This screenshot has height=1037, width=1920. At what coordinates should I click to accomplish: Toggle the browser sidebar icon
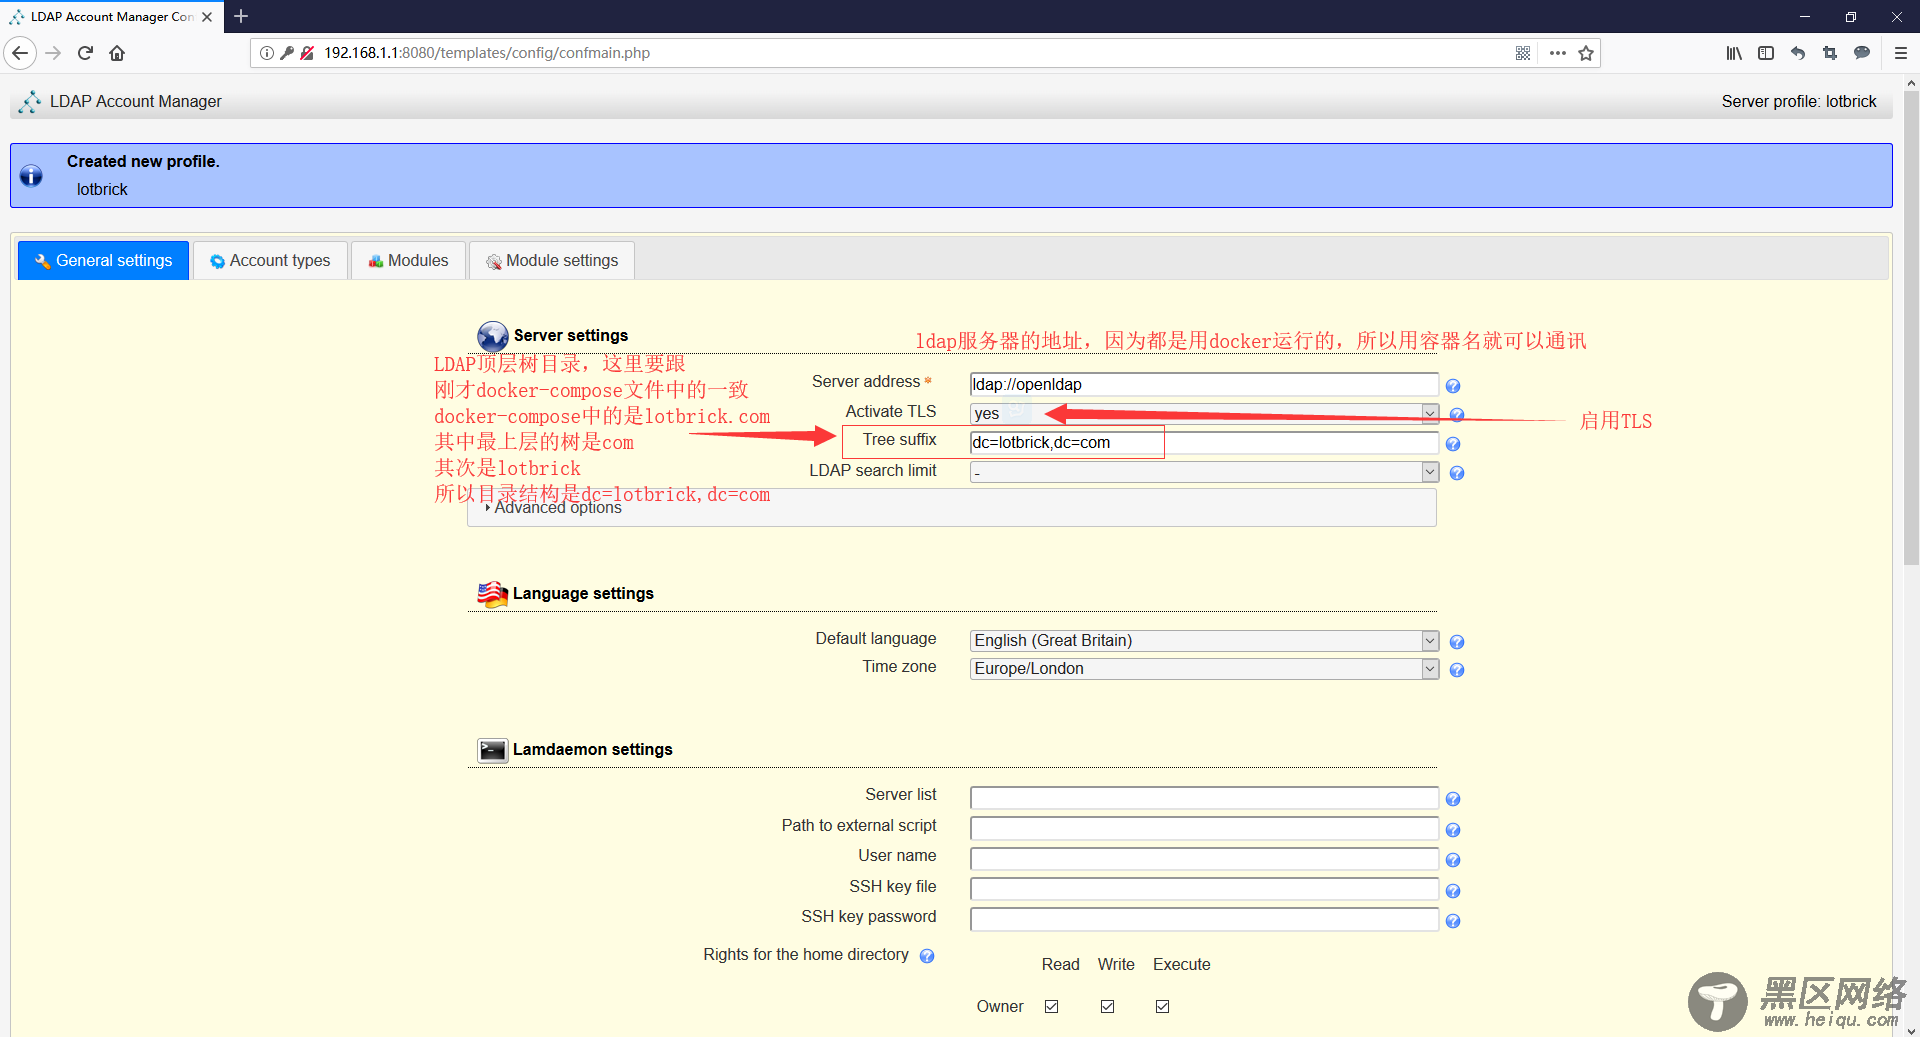tap(1766, 53)
